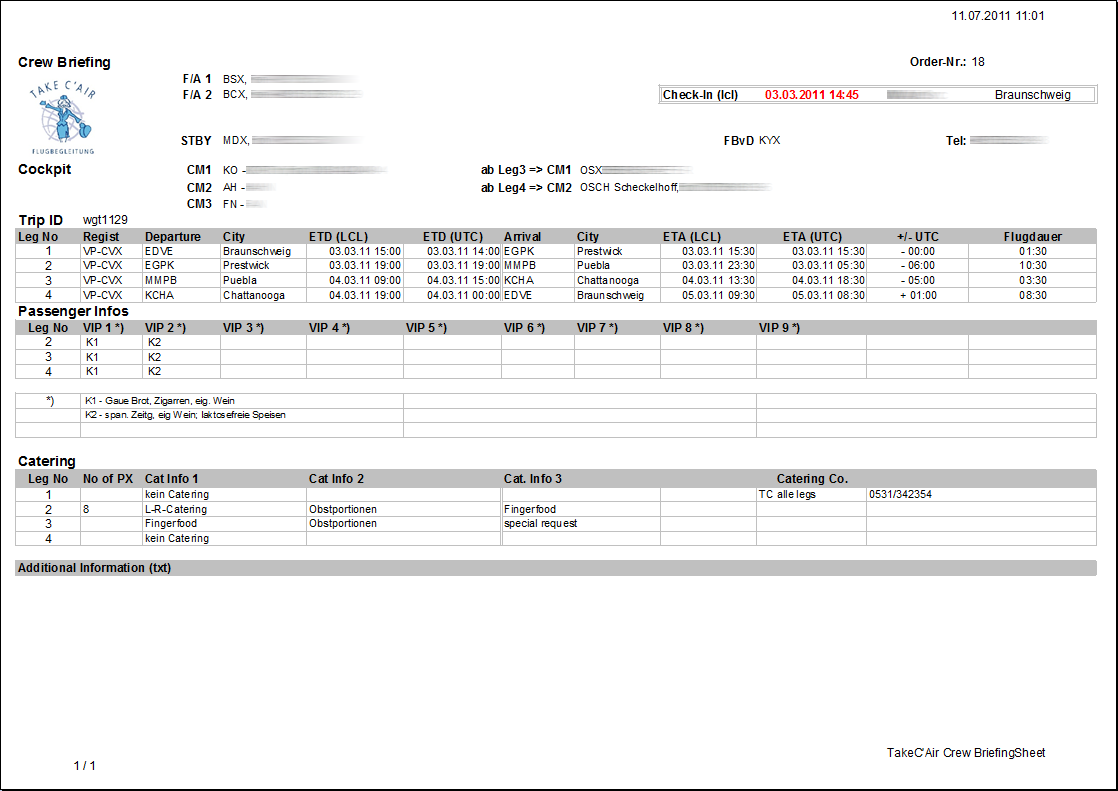The width and height of the screenshot is (1118, 791).
Task: Select the K1 legend note about Gaue Brot
Action: tap(160, 401)
